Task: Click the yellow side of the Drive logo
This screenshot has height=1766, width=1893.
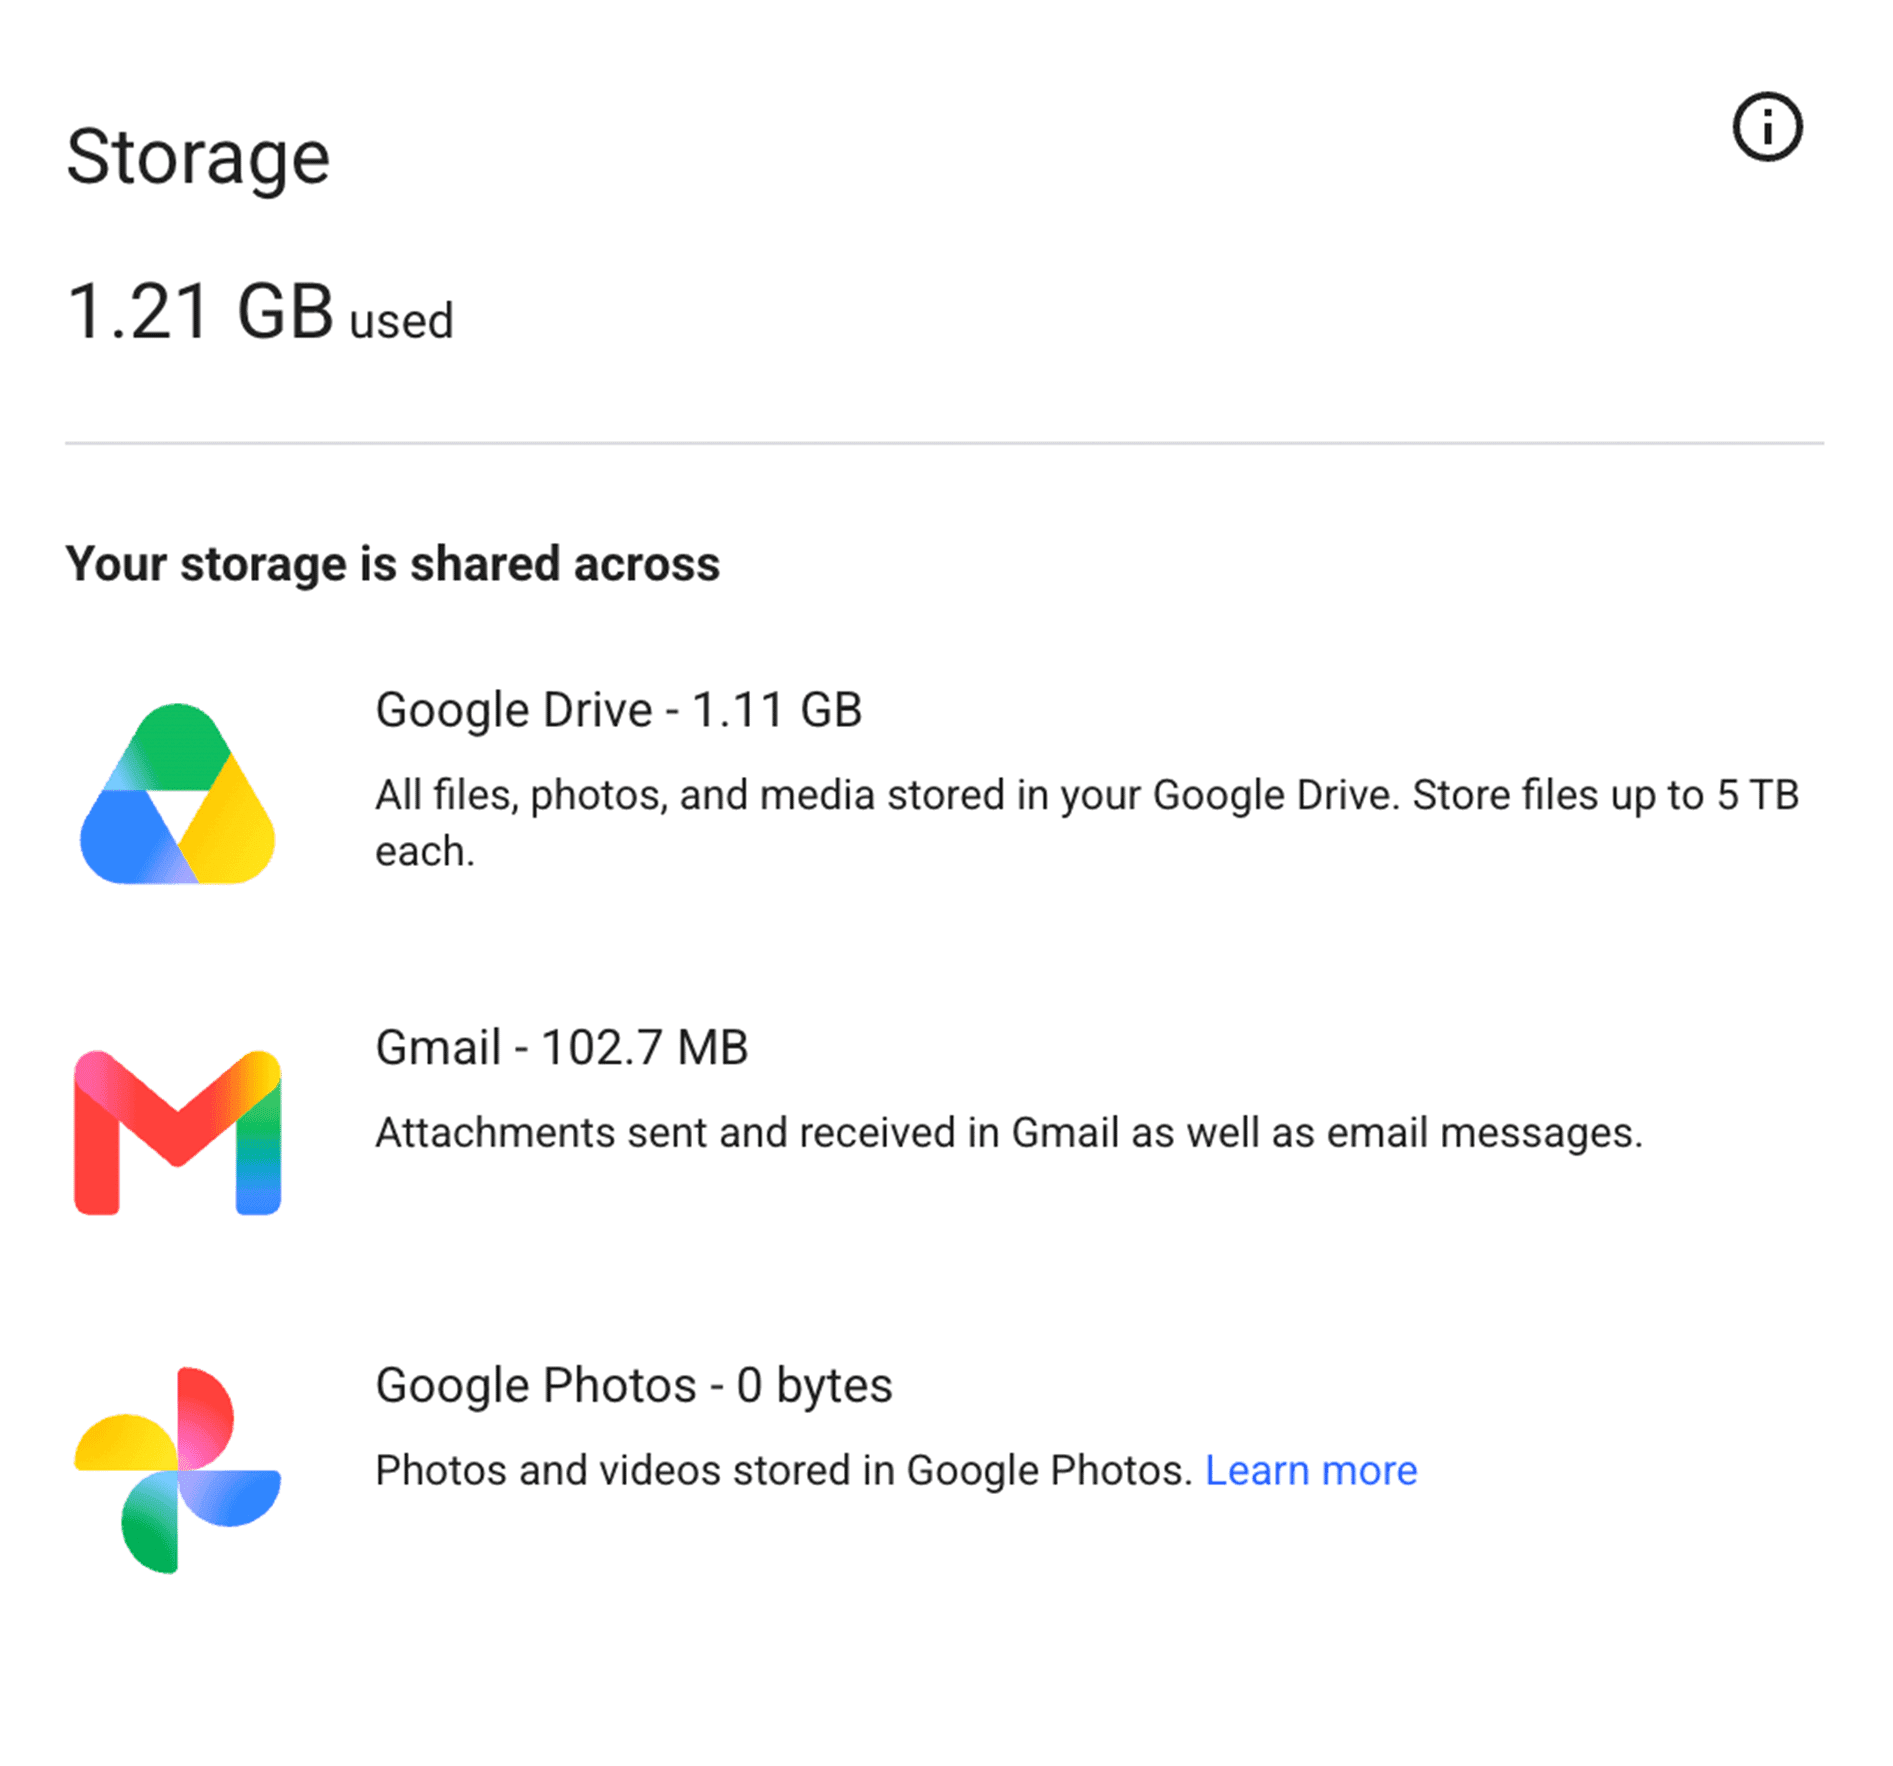Action: coord(232,826)
